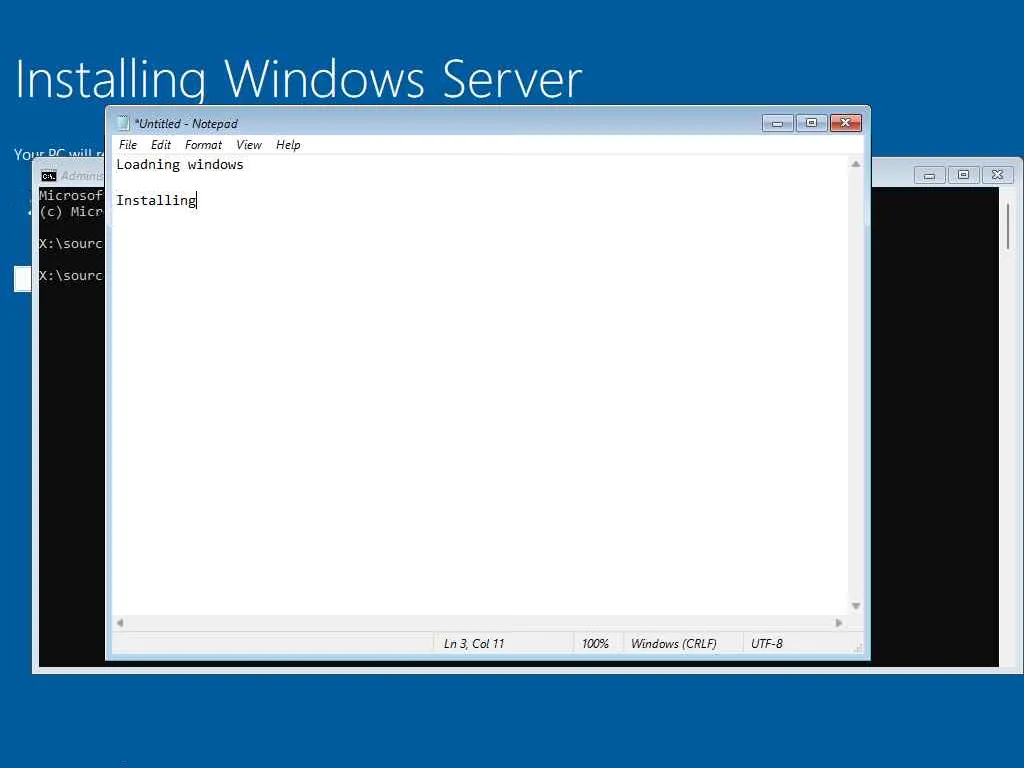1024x768 pixels.
Task: Open the Help menu in Notepad
Action: point(288,145)
